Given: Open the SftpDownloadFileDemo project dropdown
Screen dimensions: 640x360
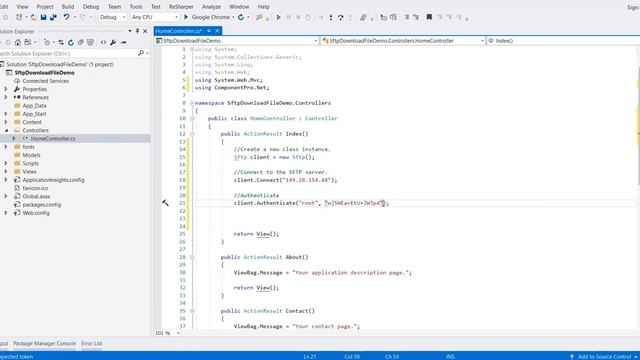Looking at the screenshot, I should coord(237,41).
